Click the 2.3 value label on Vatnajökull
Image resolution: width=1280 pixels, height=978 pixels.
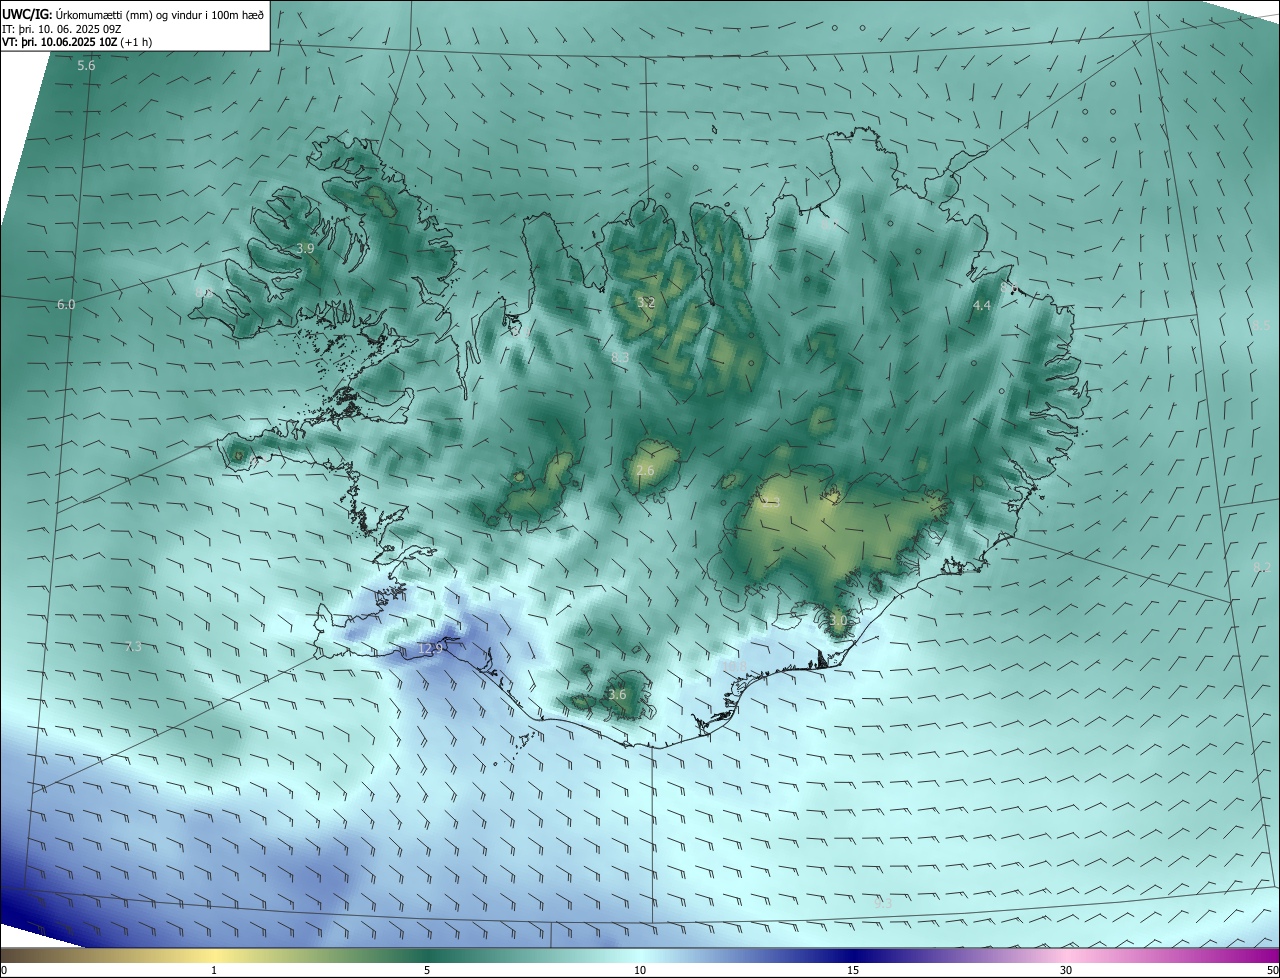pyautogui.click(x=770, y=503)
